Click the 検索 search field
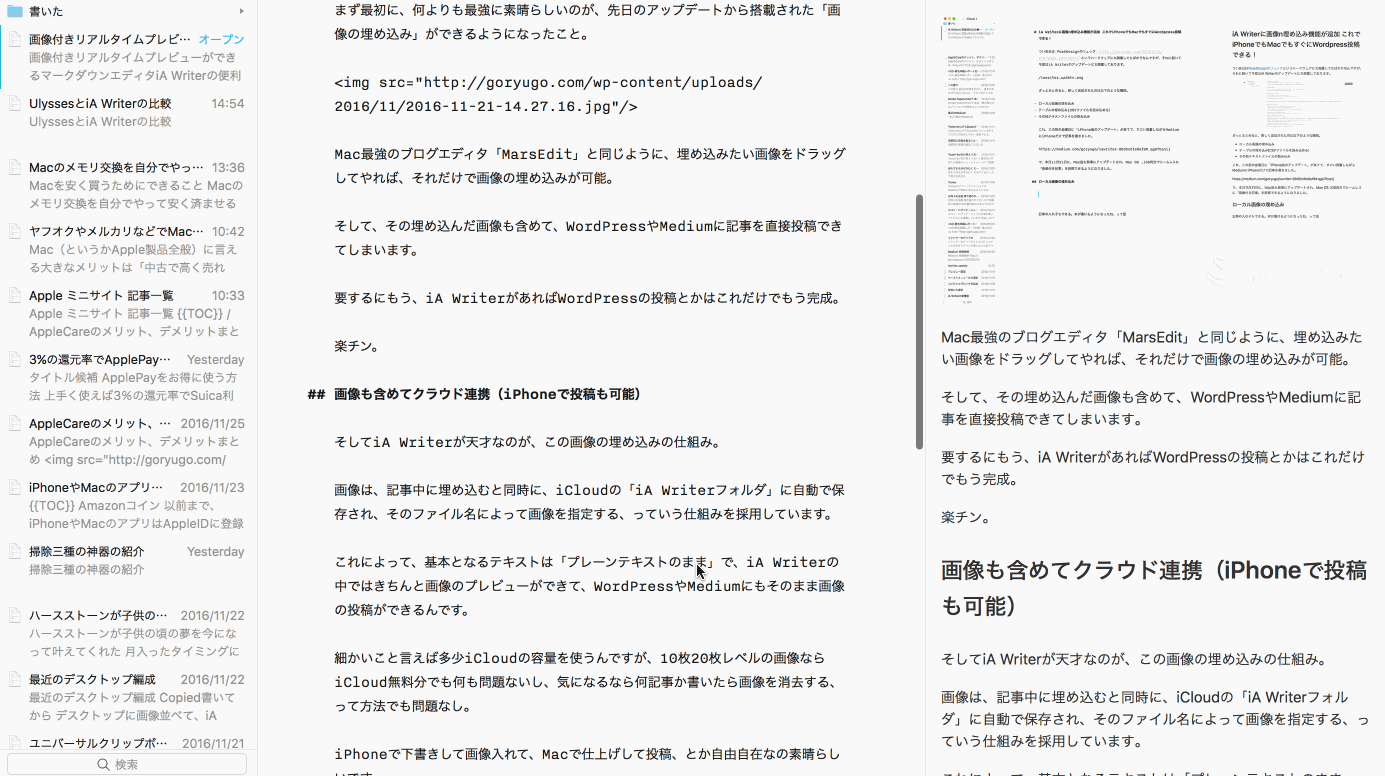 [x=127, y=763]
